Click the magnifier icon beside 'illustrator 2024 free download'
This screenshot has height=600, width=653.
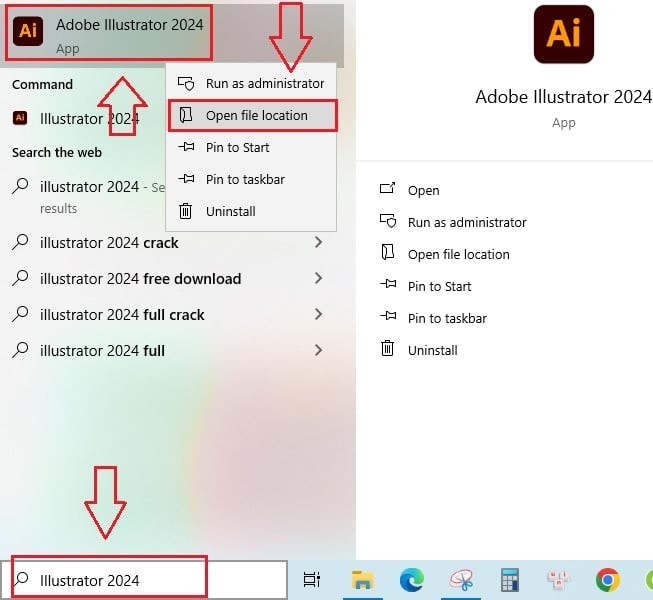pos(20,278)
